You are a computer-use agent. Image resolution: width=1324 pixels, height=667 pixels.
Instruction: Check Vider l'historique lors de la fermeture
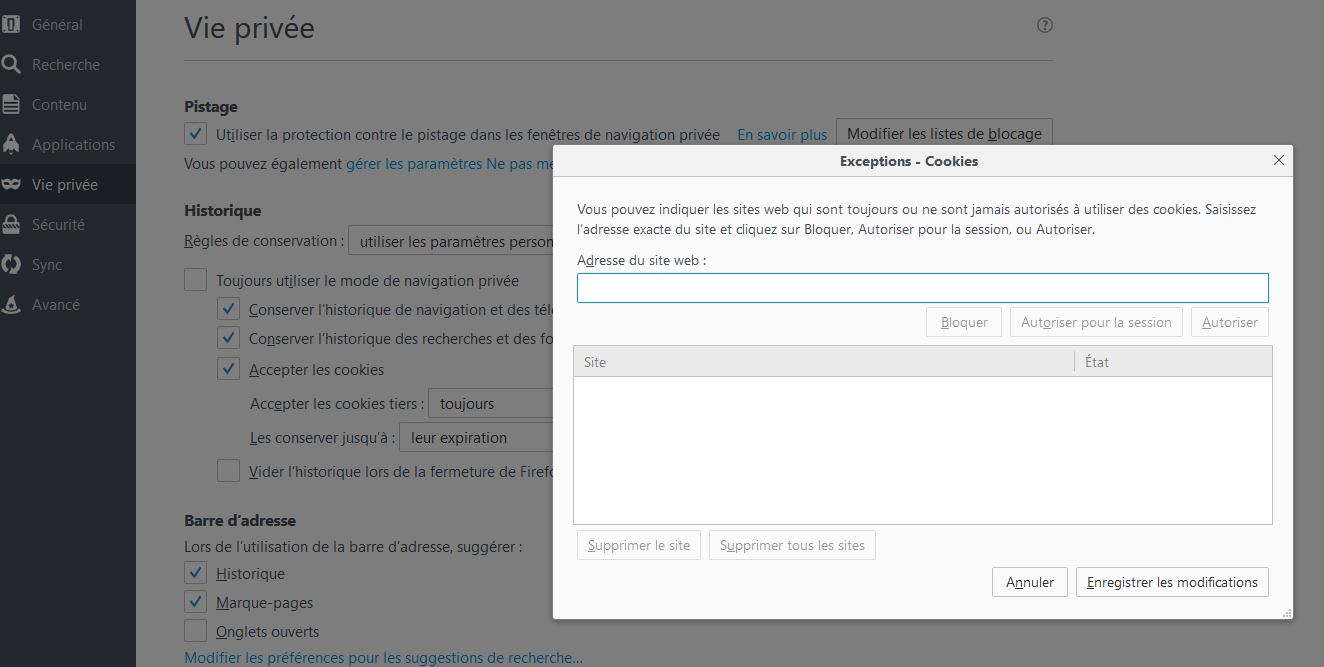[229, 471]
